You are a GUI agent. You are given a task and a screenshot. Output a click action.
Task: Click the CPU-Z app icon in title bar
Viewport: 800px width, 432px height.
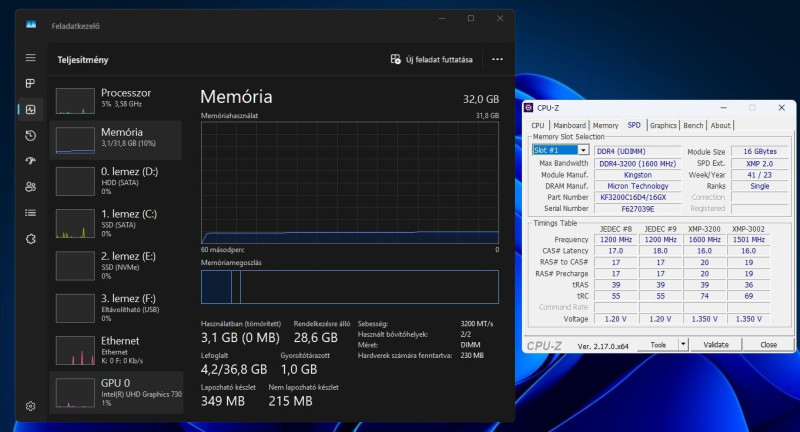529,108
